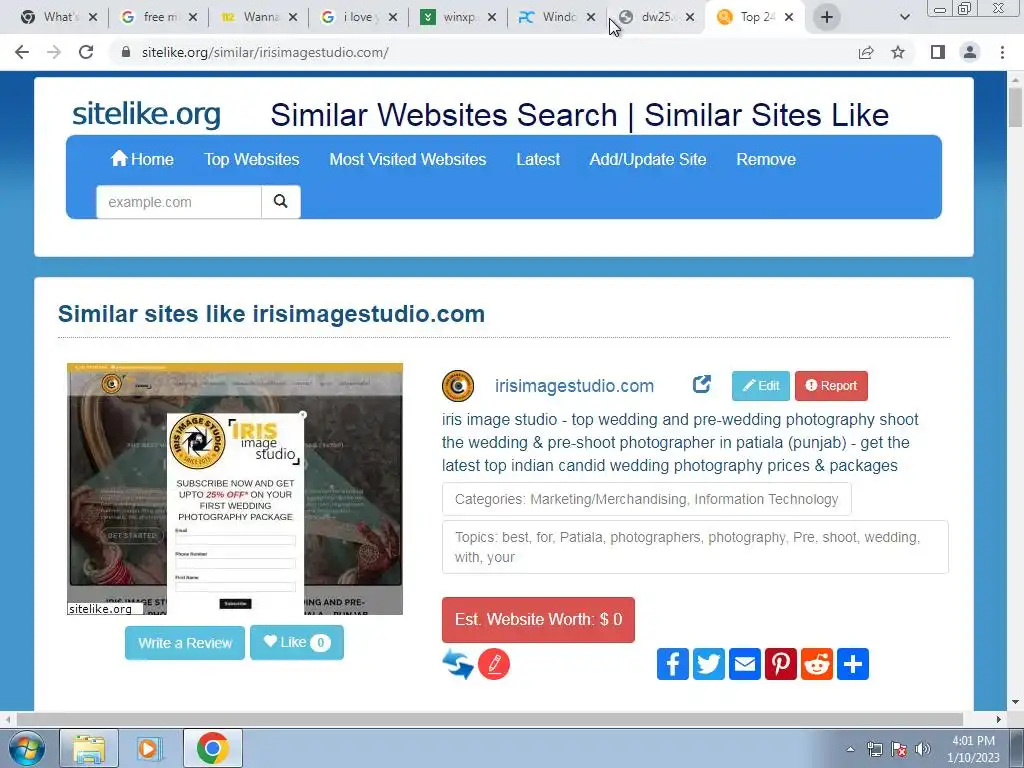1024x768 pixels.
Task: Open the Top Websites page
Action: coord(251,159)
